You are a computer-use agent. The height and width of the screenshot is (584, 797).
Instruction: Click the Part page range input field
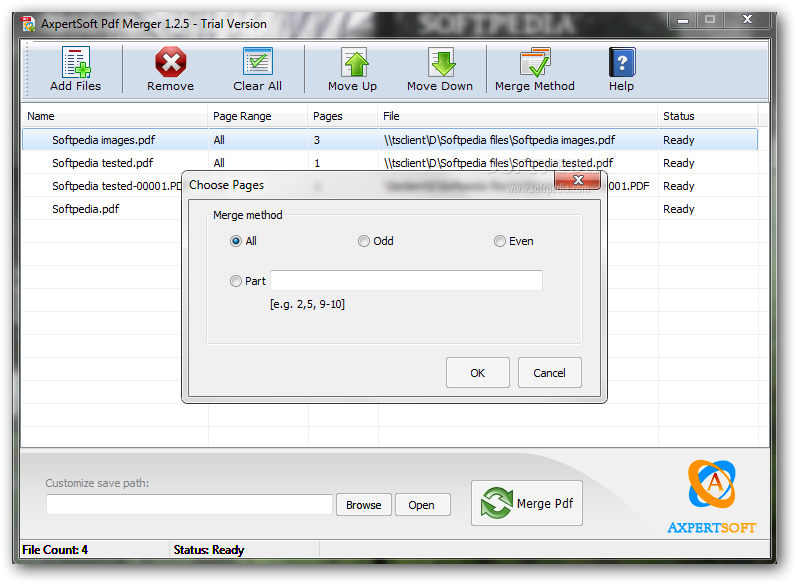pyautogui.click(x=406, y=281)
